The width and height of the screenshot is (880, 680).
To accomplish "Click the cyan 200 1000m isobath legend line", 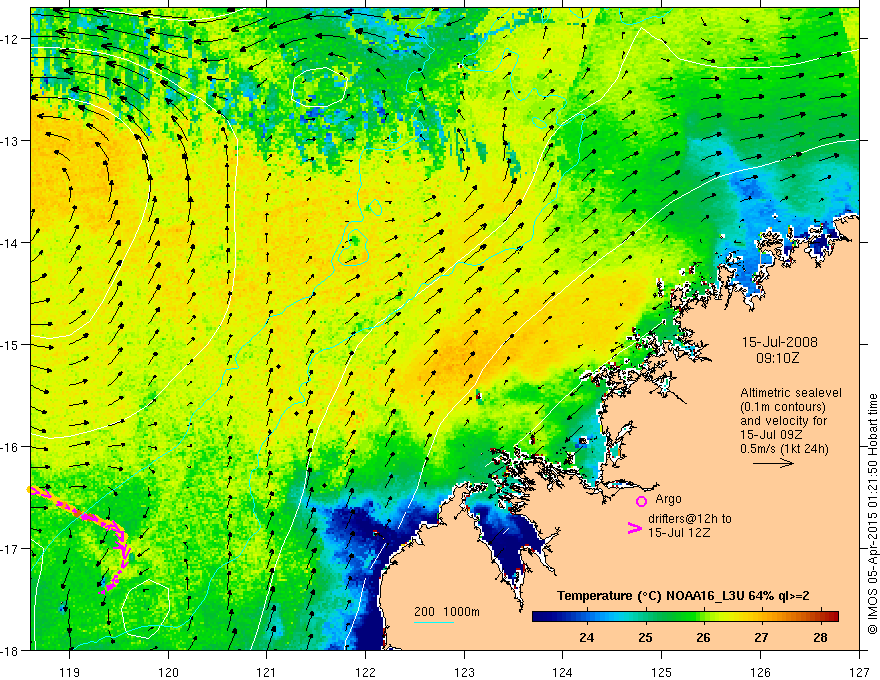I will [434, 622].
